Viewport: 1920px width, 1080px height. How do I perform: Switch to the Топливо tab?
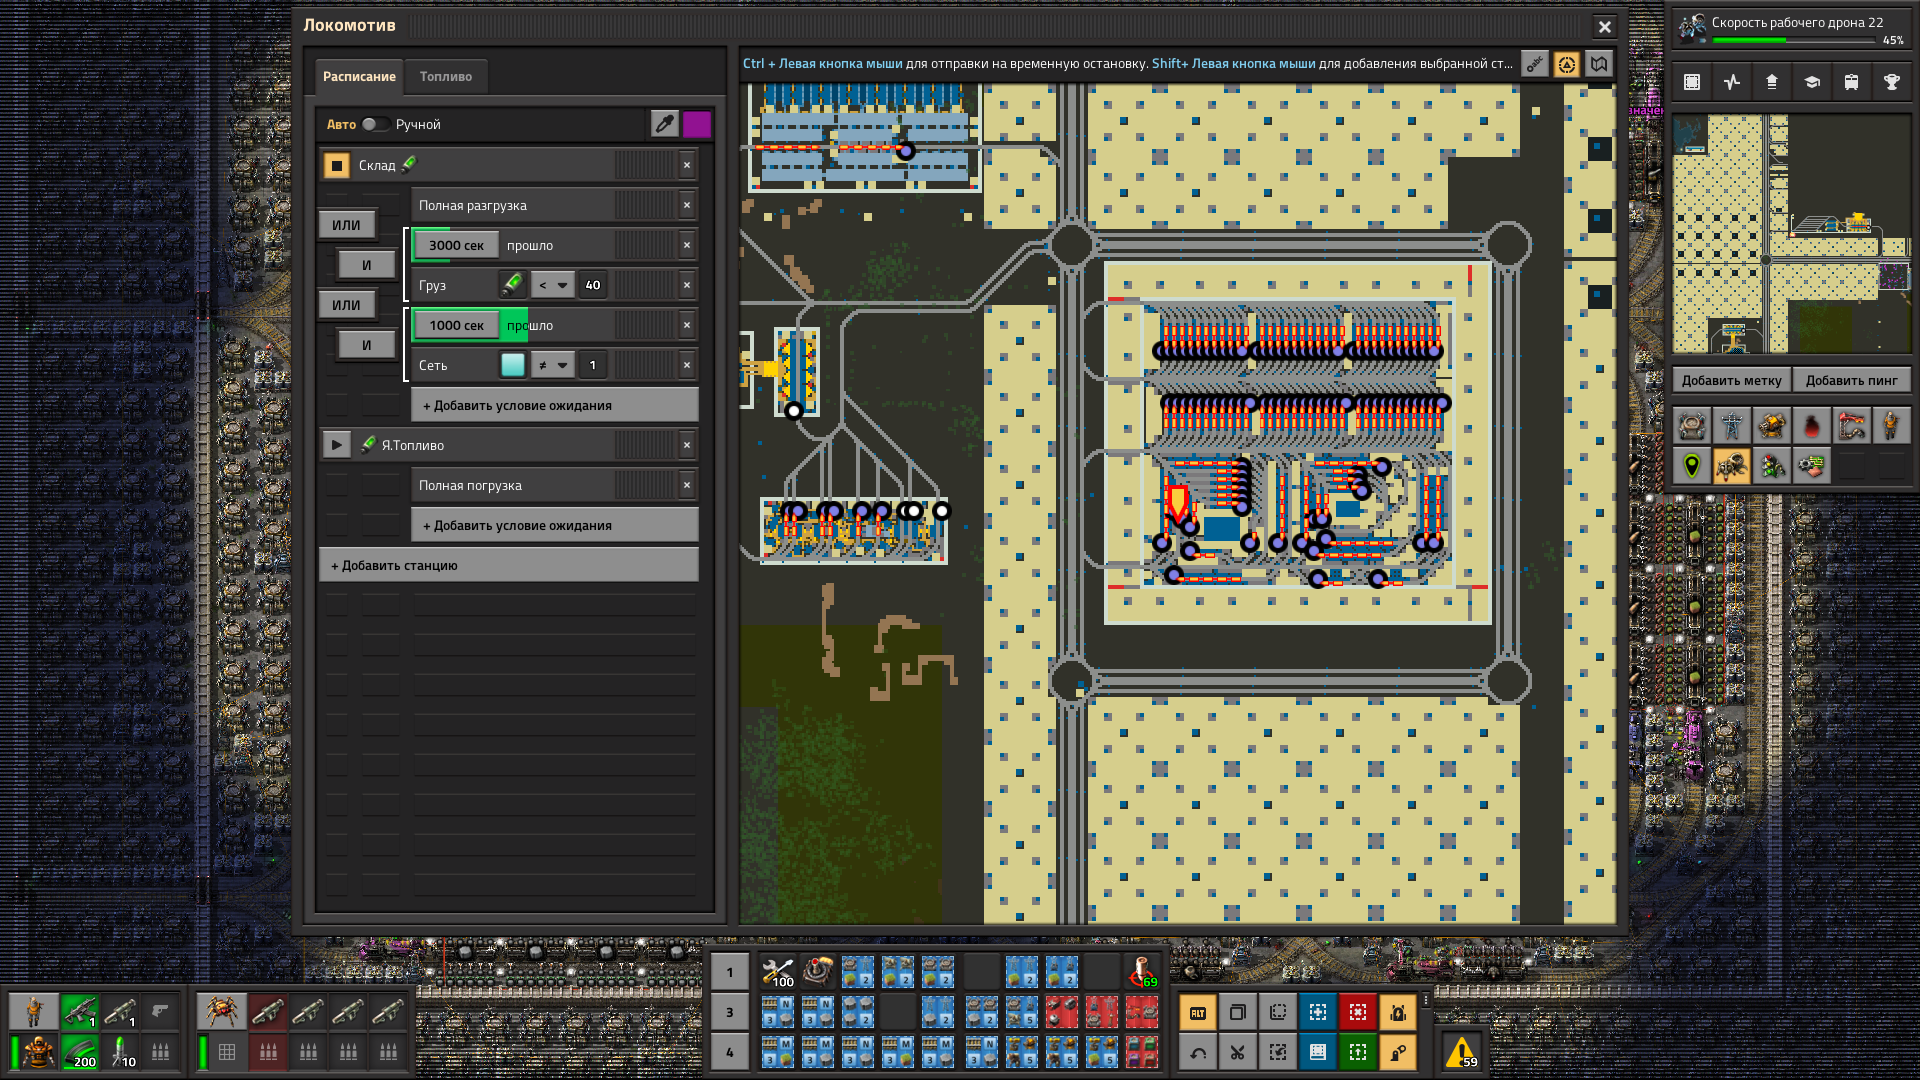coord(446,77)
